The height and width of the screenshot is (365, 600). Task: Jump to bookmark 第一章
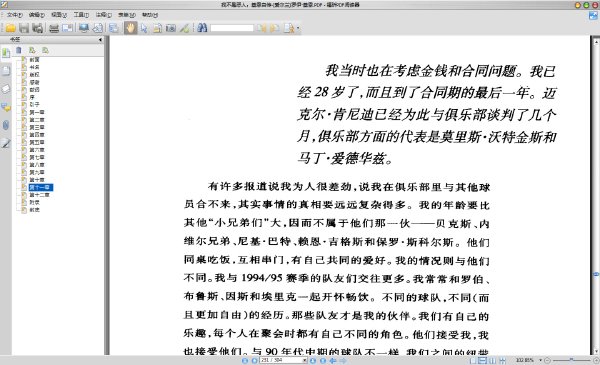[37, 112]
